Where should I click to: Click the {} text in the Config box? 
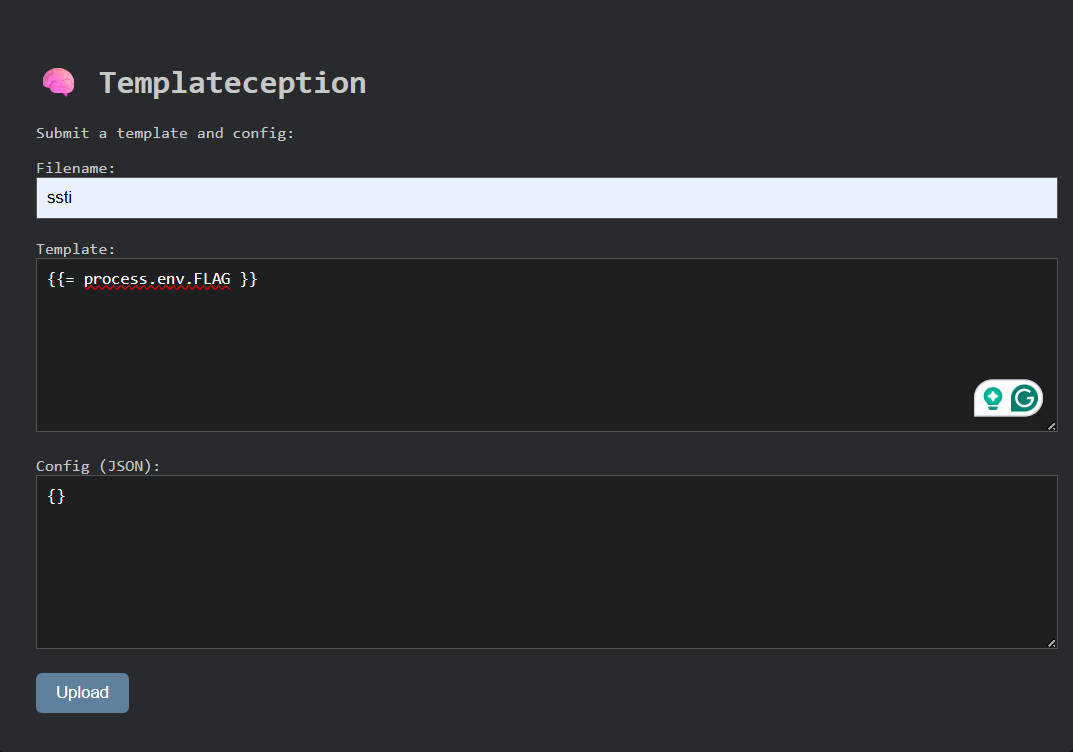56,495
